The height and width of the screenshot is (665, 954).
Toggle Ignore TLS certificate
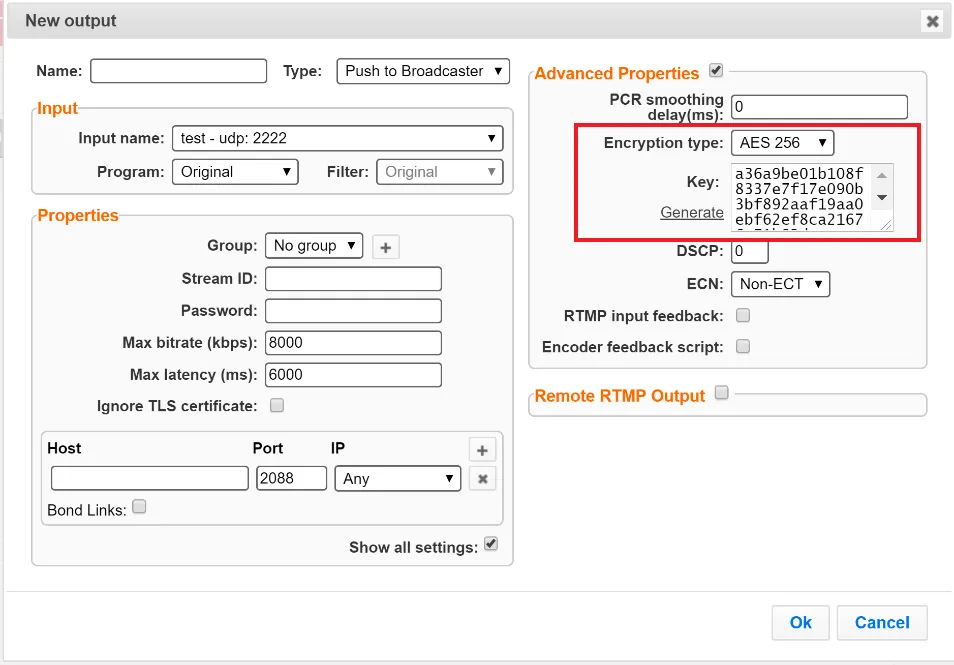(x=277, y=405)
